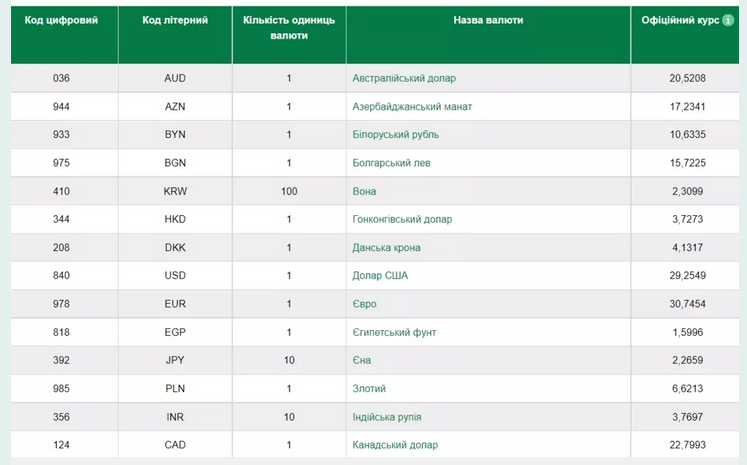This screenshot has width=747, height=465.
Task: Click the Білоруський рубль currency name
Action: pyautogui.click(x=395, y=134)
